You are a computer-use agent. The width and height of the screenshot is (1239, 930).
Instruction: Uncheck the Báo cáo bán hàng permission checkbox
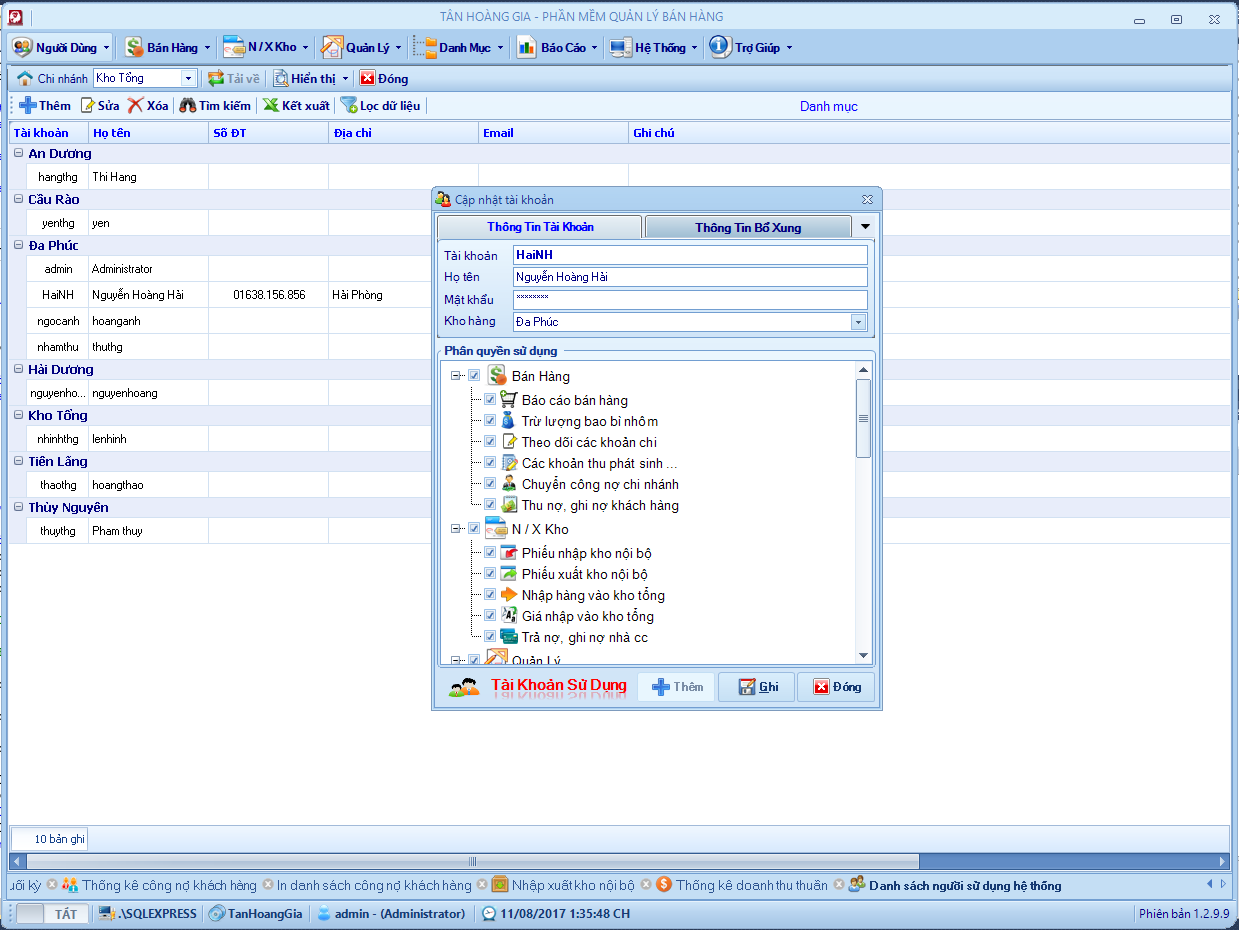tap(490, 399)
